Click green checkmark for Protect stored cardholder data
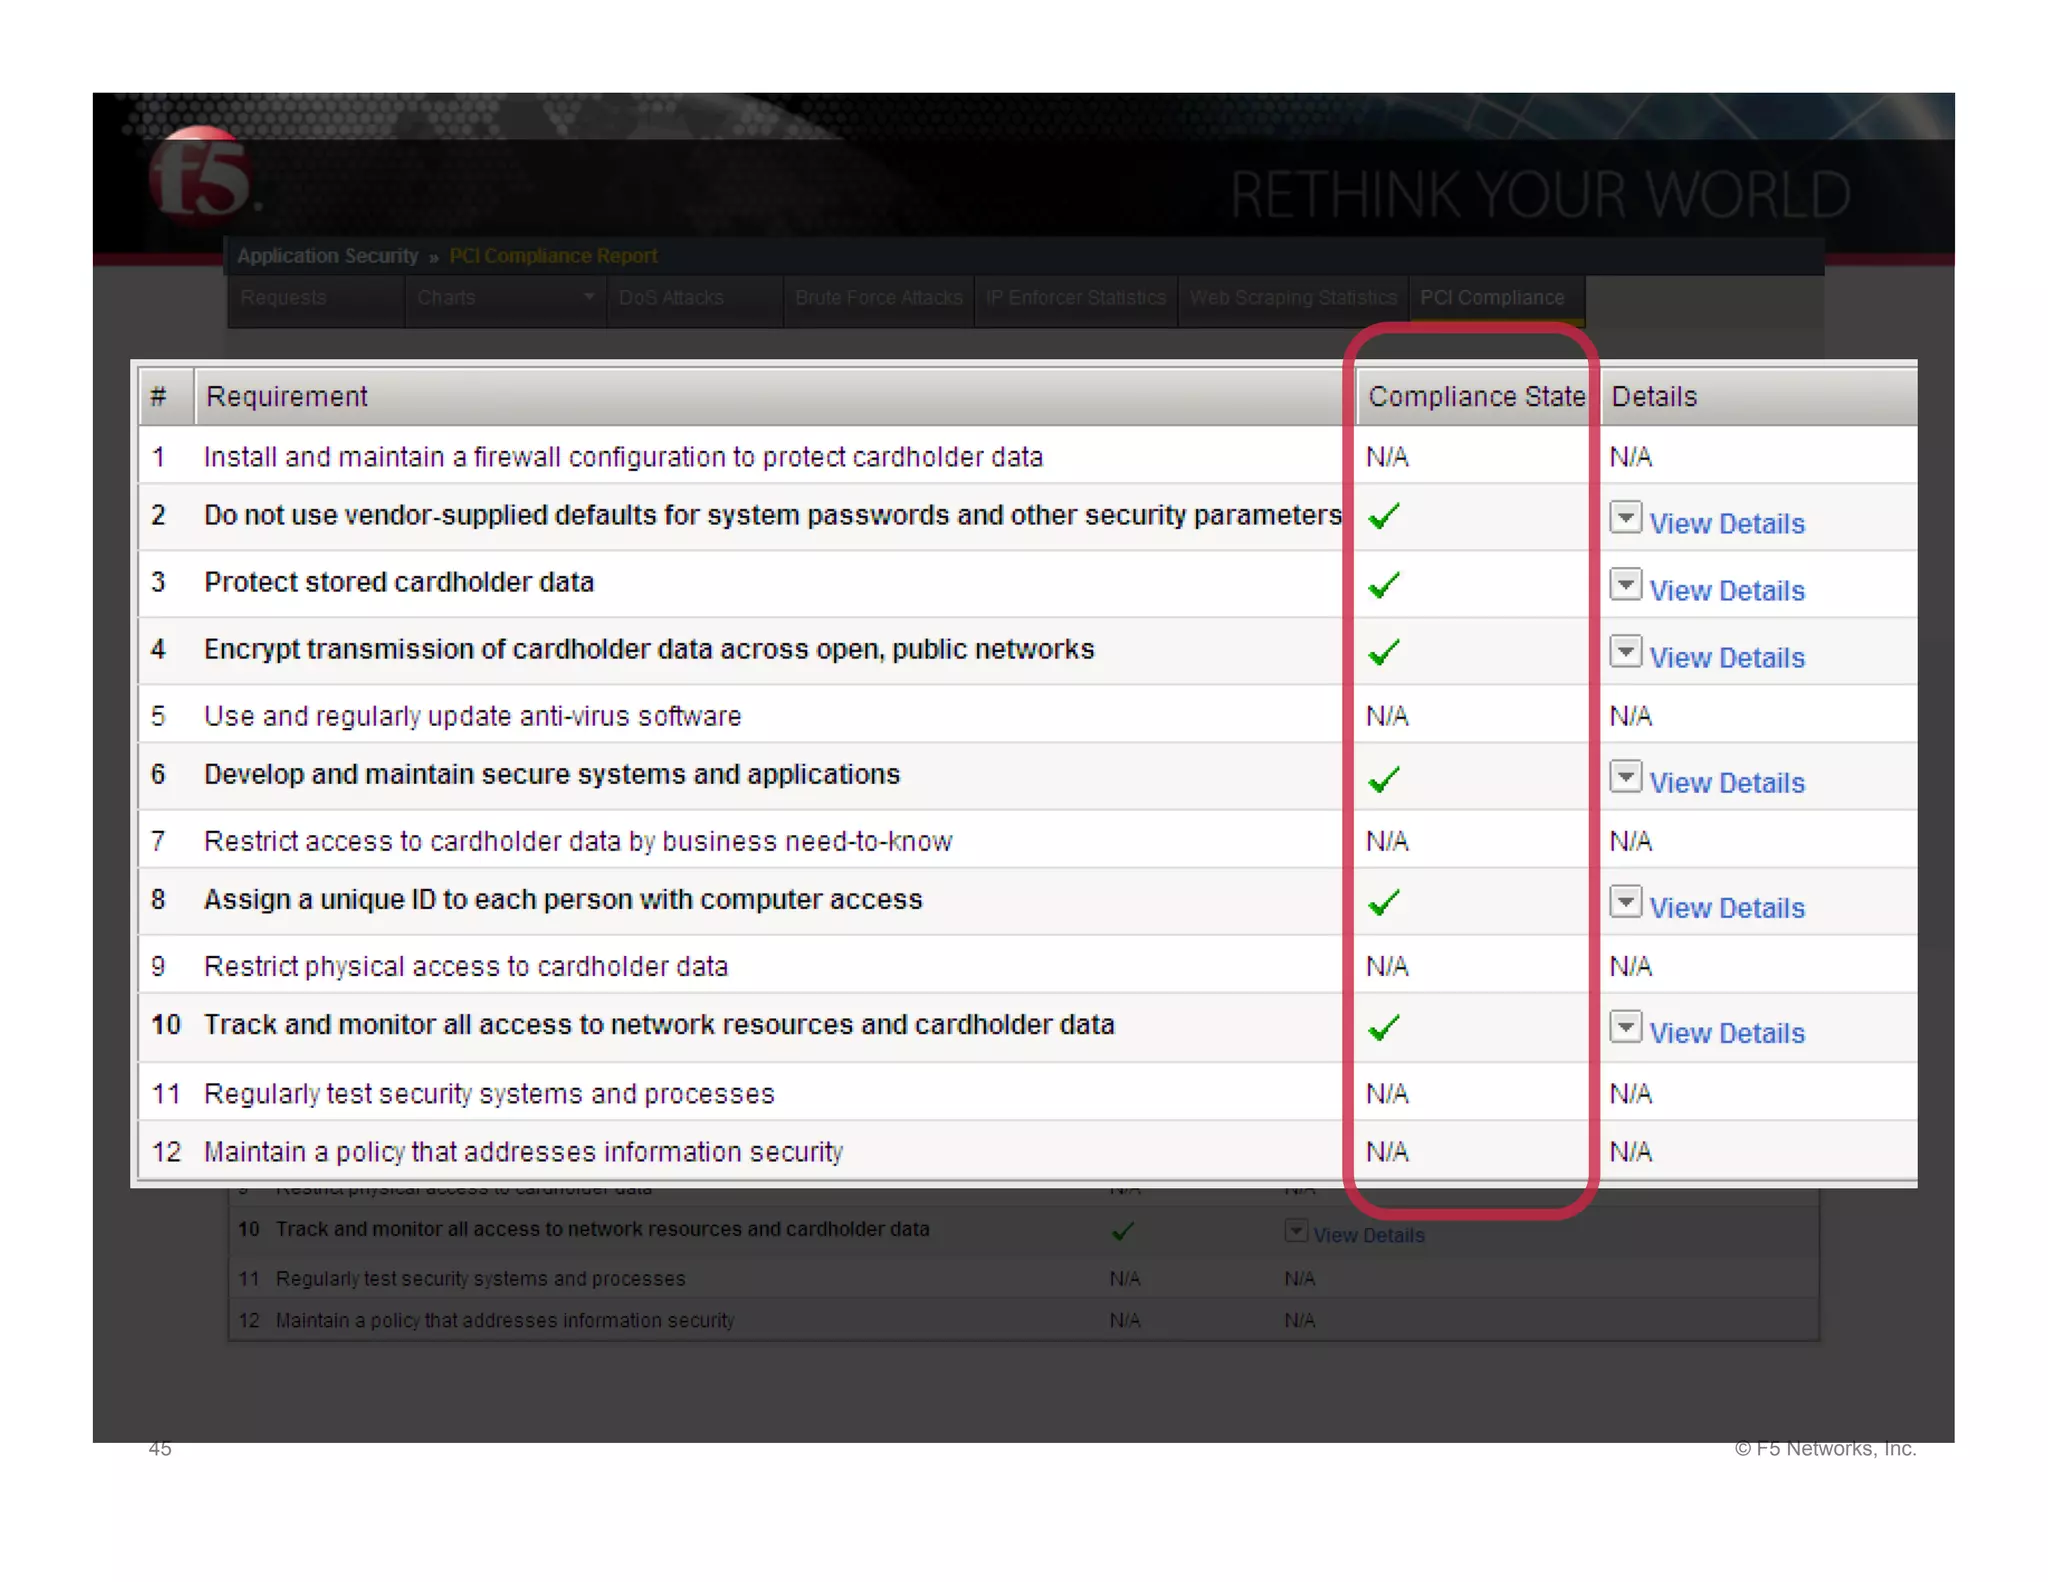This screenshot has height=1582, width=2048. coord(1384,584)
